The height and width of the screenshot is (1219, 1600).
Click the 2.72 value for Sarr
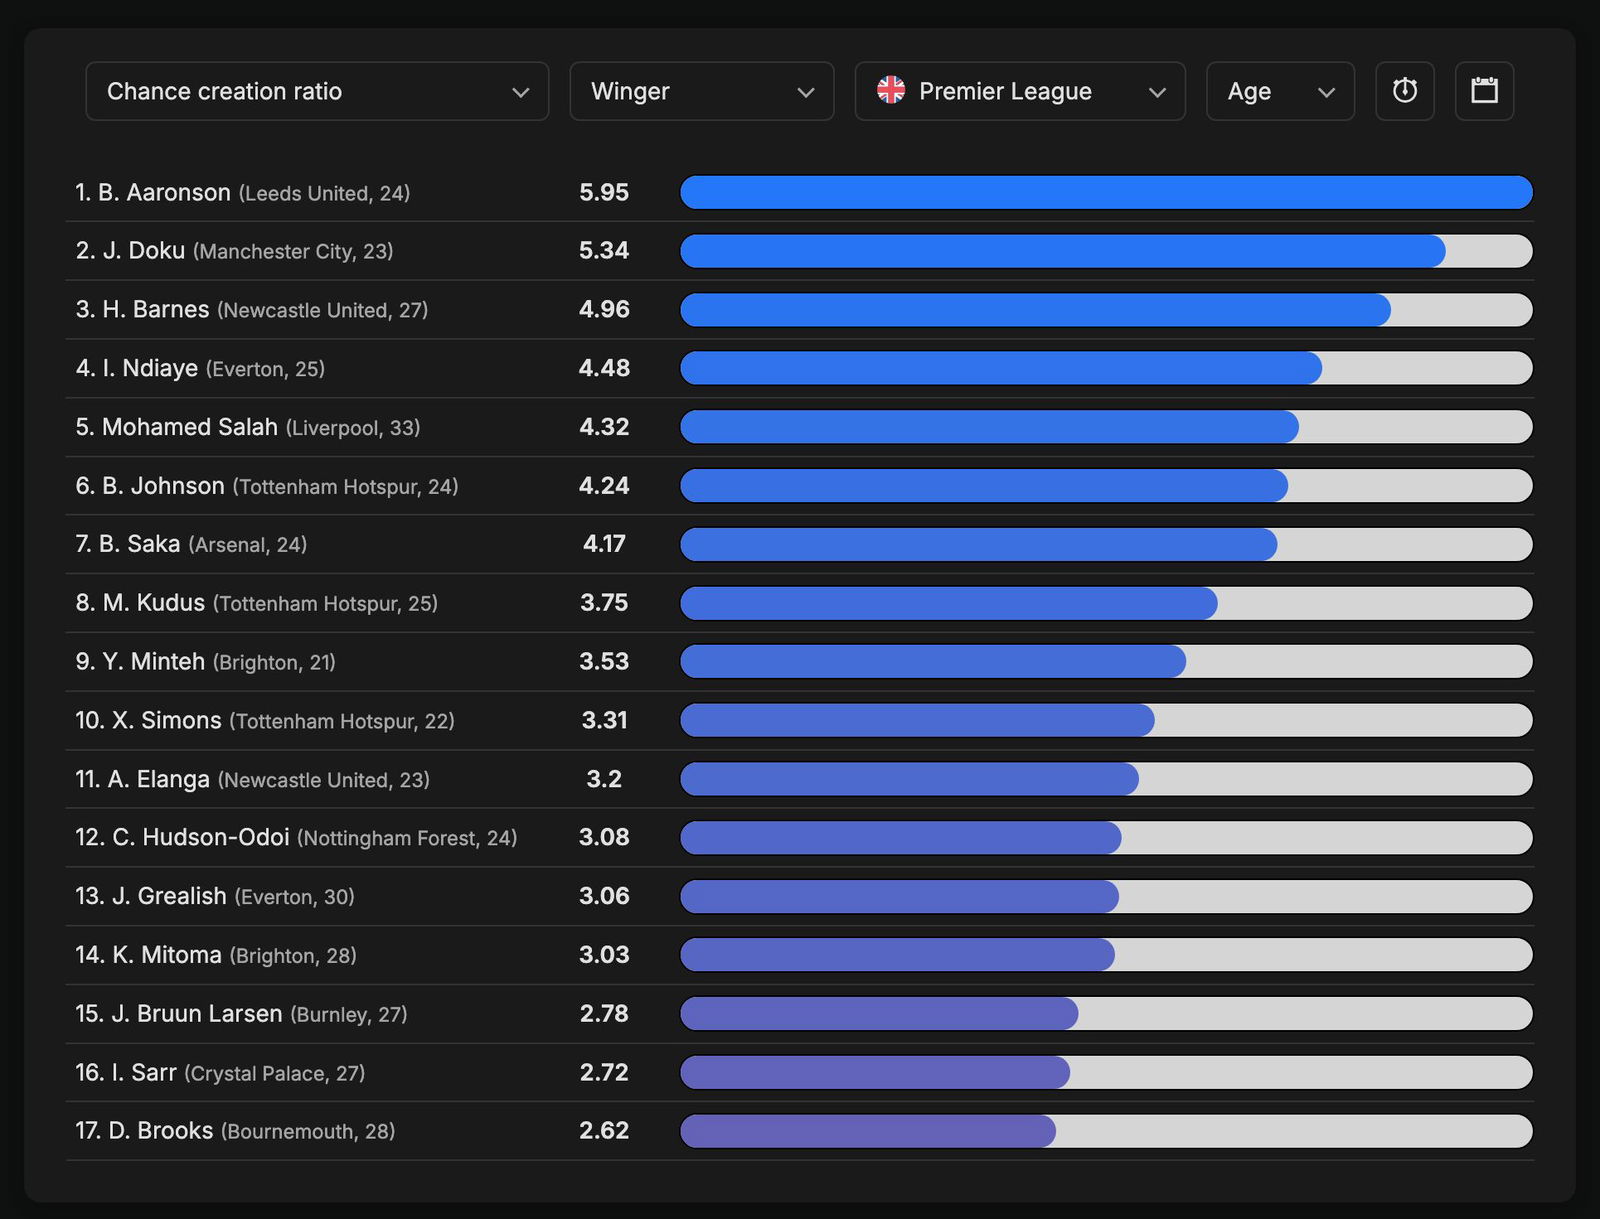604,1073
